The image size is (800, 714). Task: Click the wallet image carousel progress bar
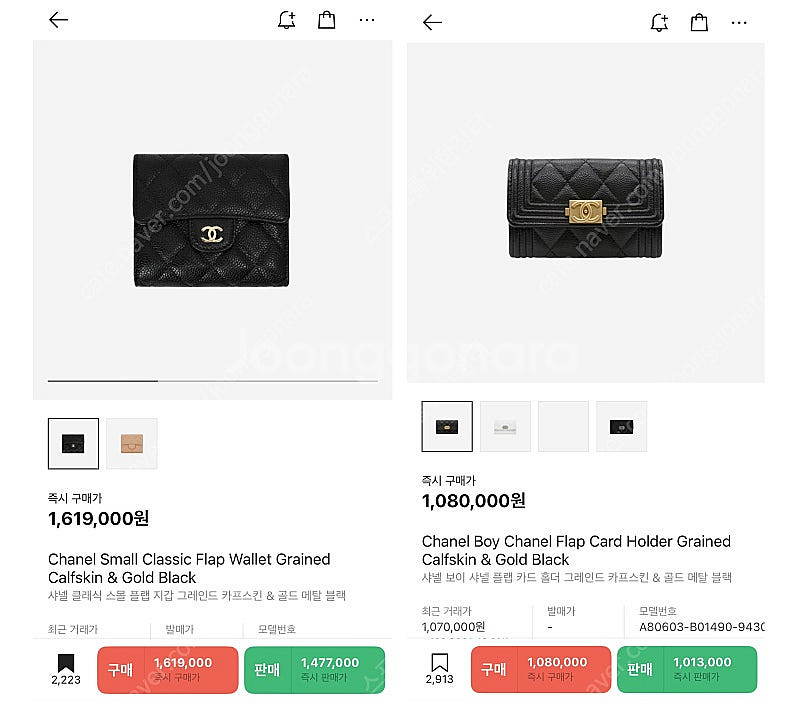pos(212,381)
